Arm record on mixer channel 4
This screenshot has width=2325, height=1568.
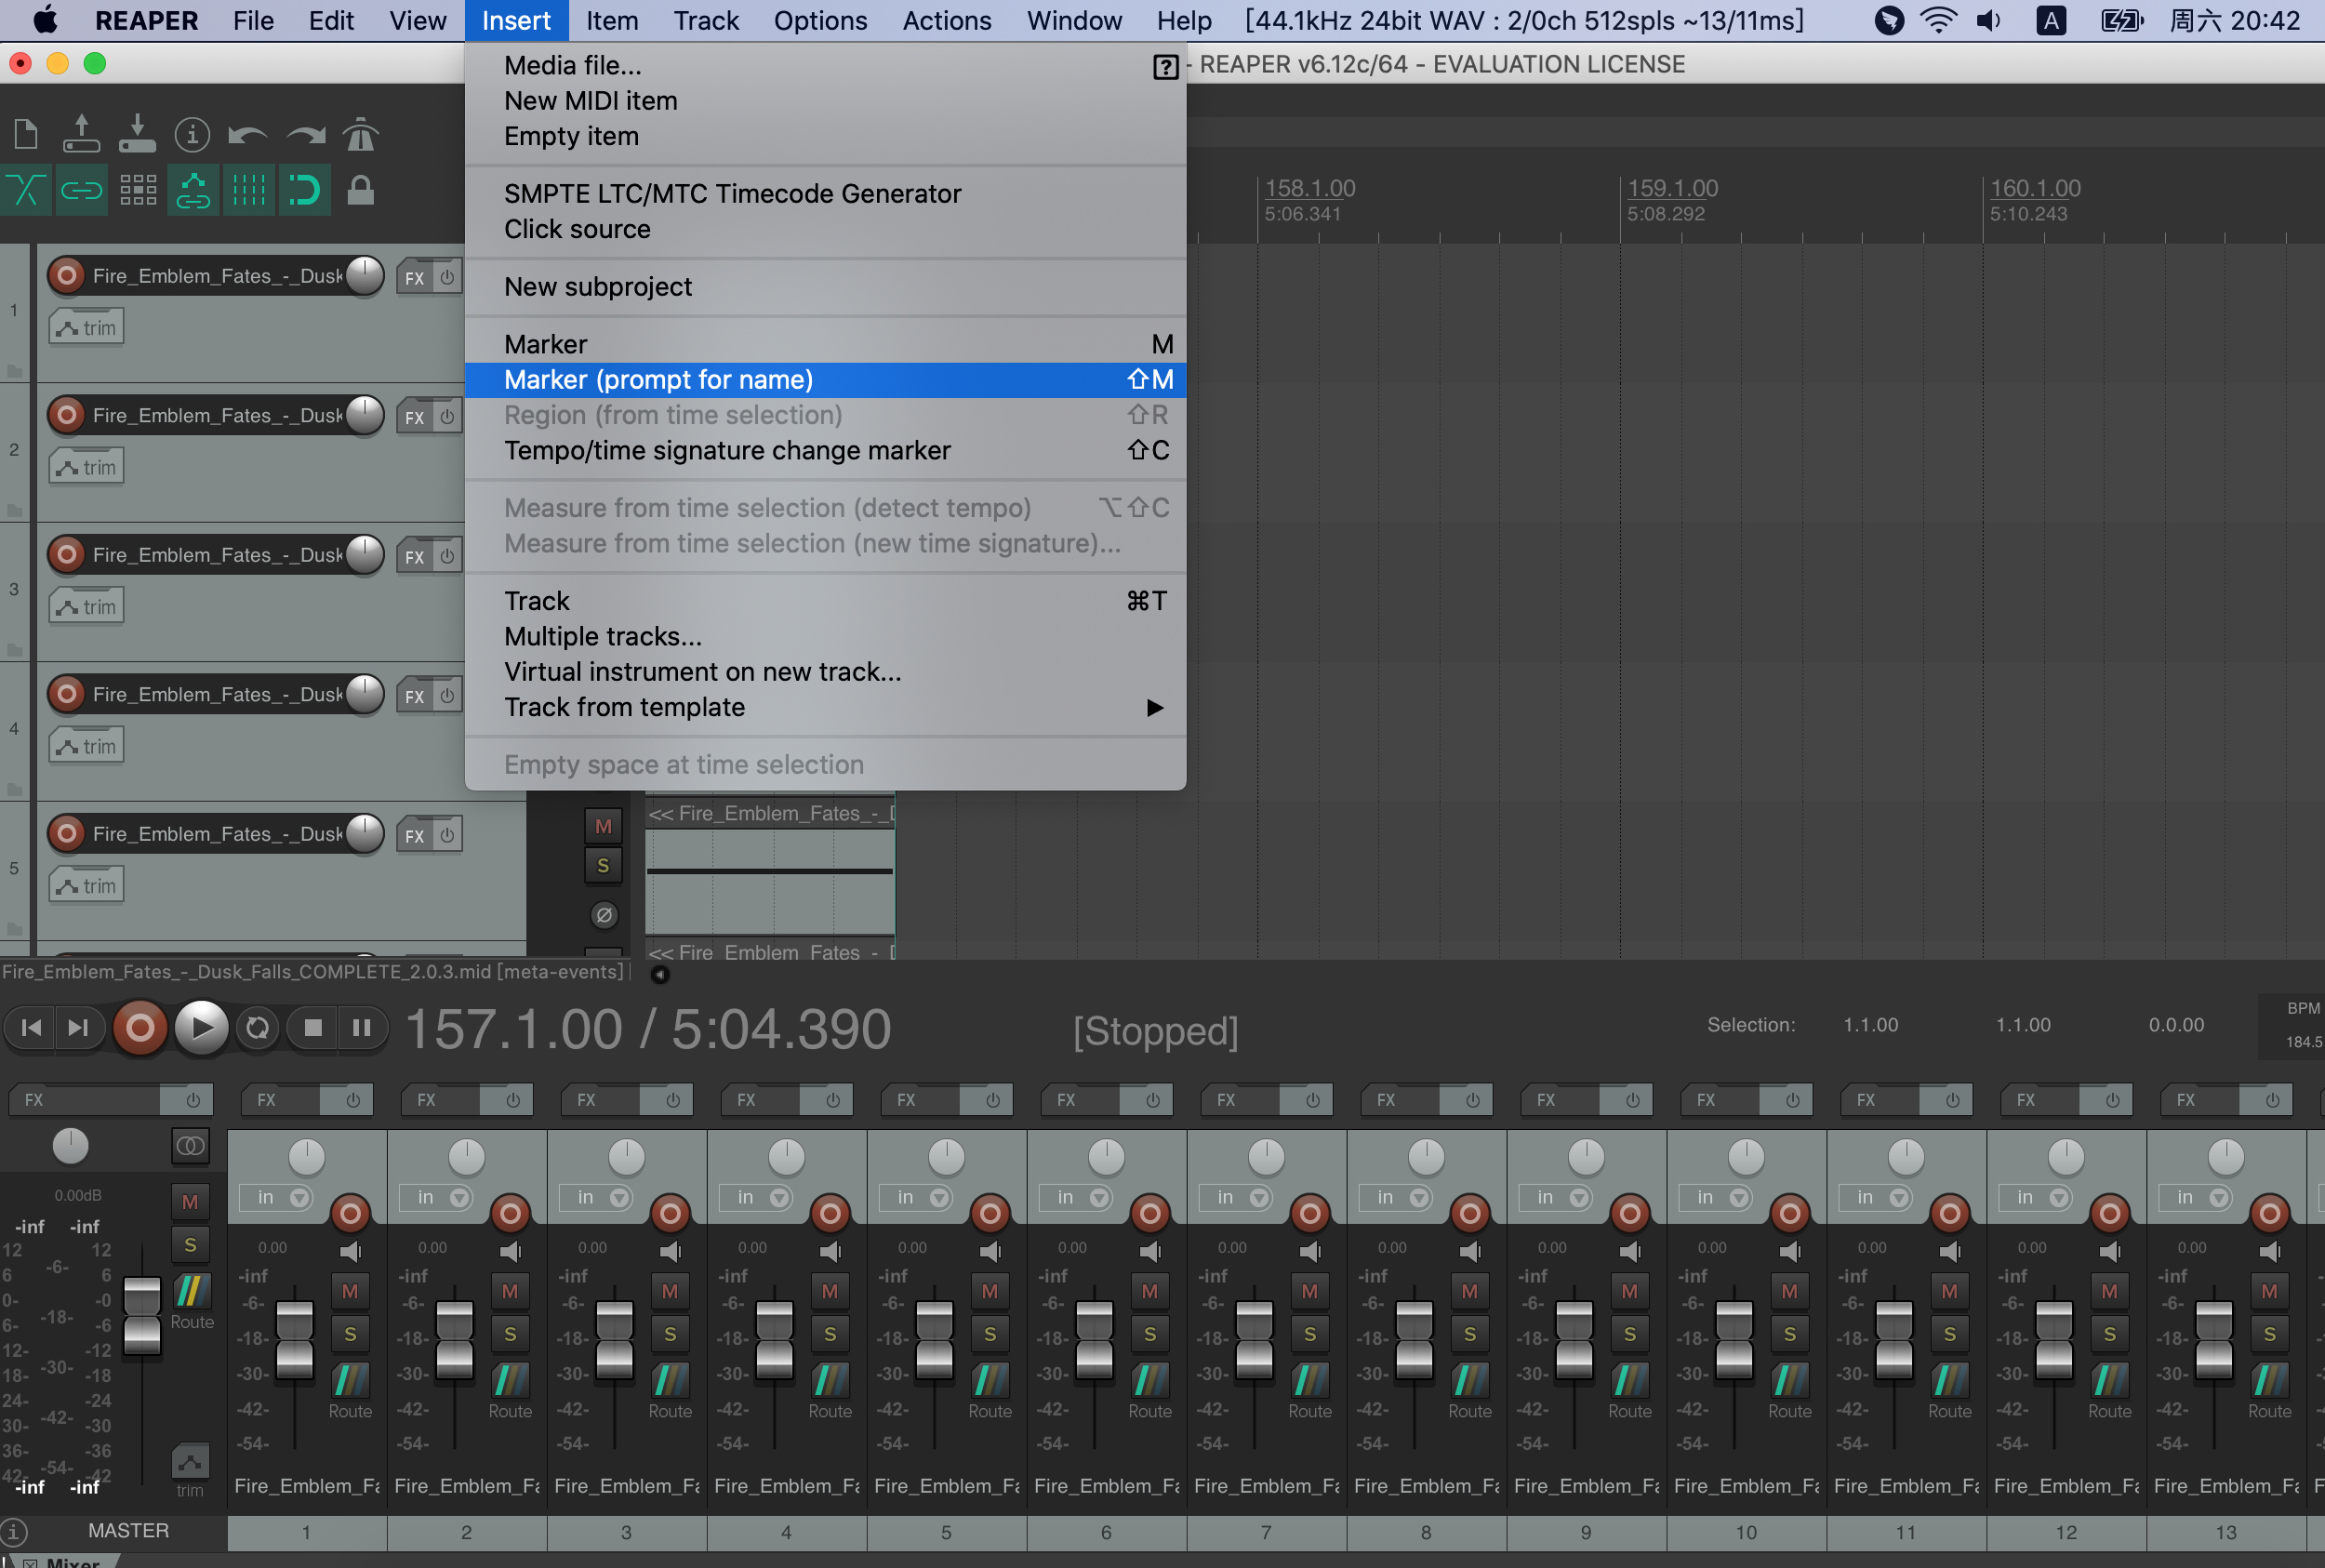click(x=830, y=1213)
